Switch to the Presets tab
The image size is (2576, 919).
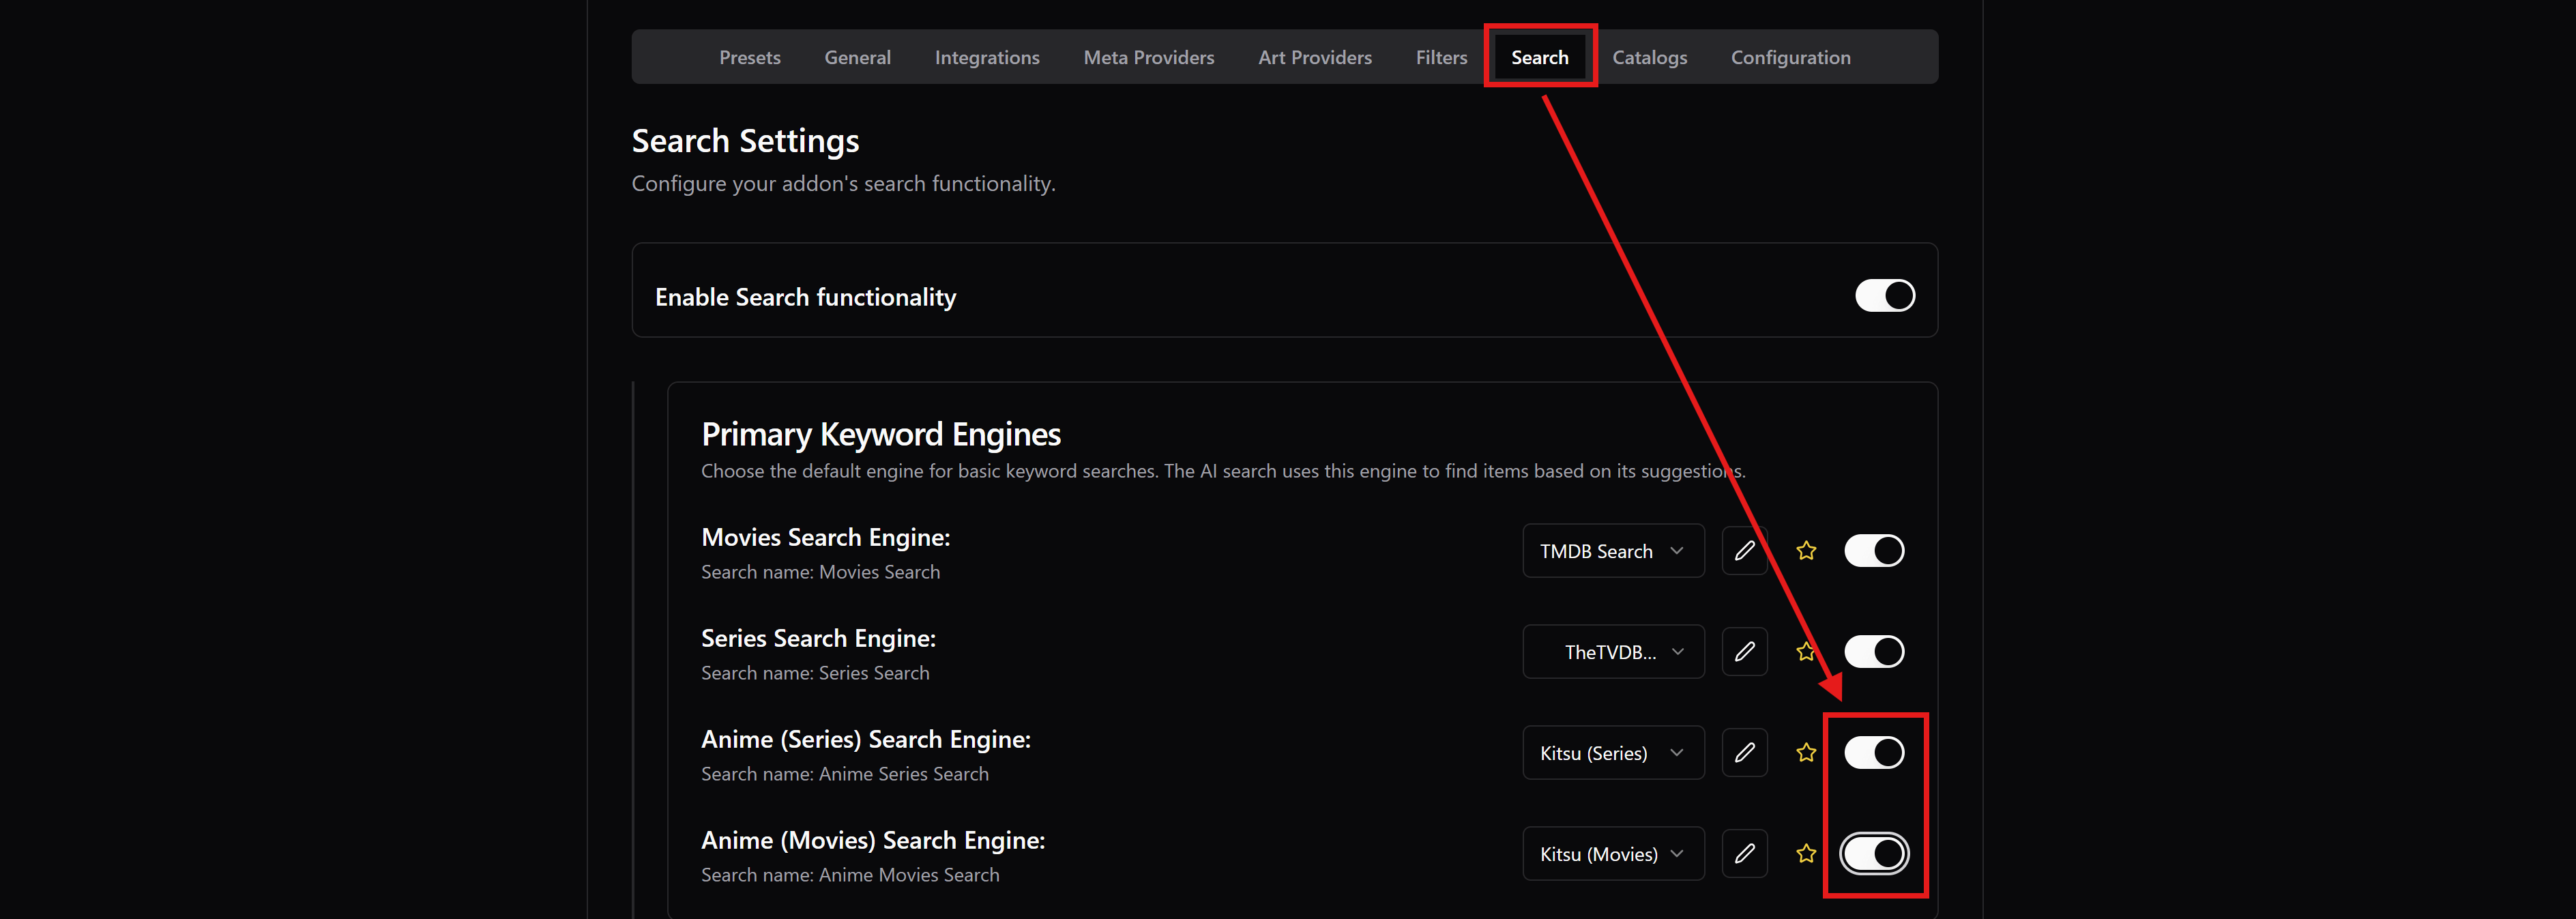point(750,58)
